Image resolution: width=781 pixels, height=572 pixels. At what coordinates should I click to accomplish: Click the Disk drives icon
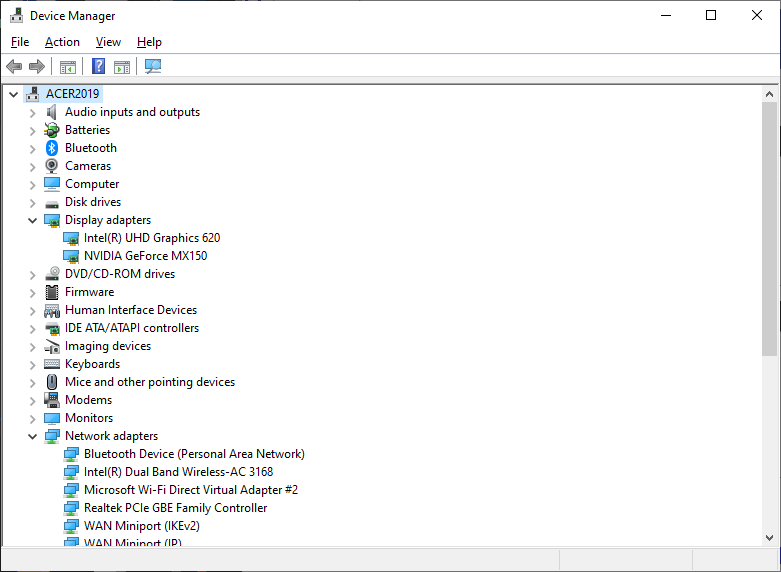click(x=52, y=203)
